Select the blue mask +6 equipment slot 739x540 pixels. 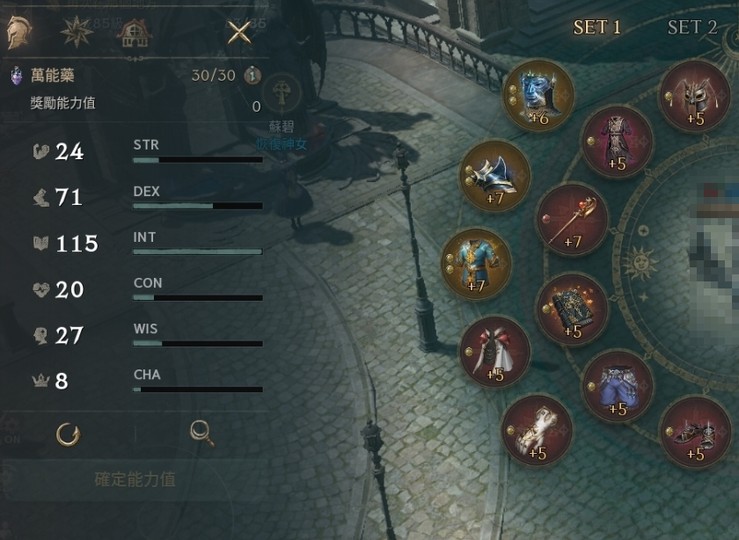point(538,96)
